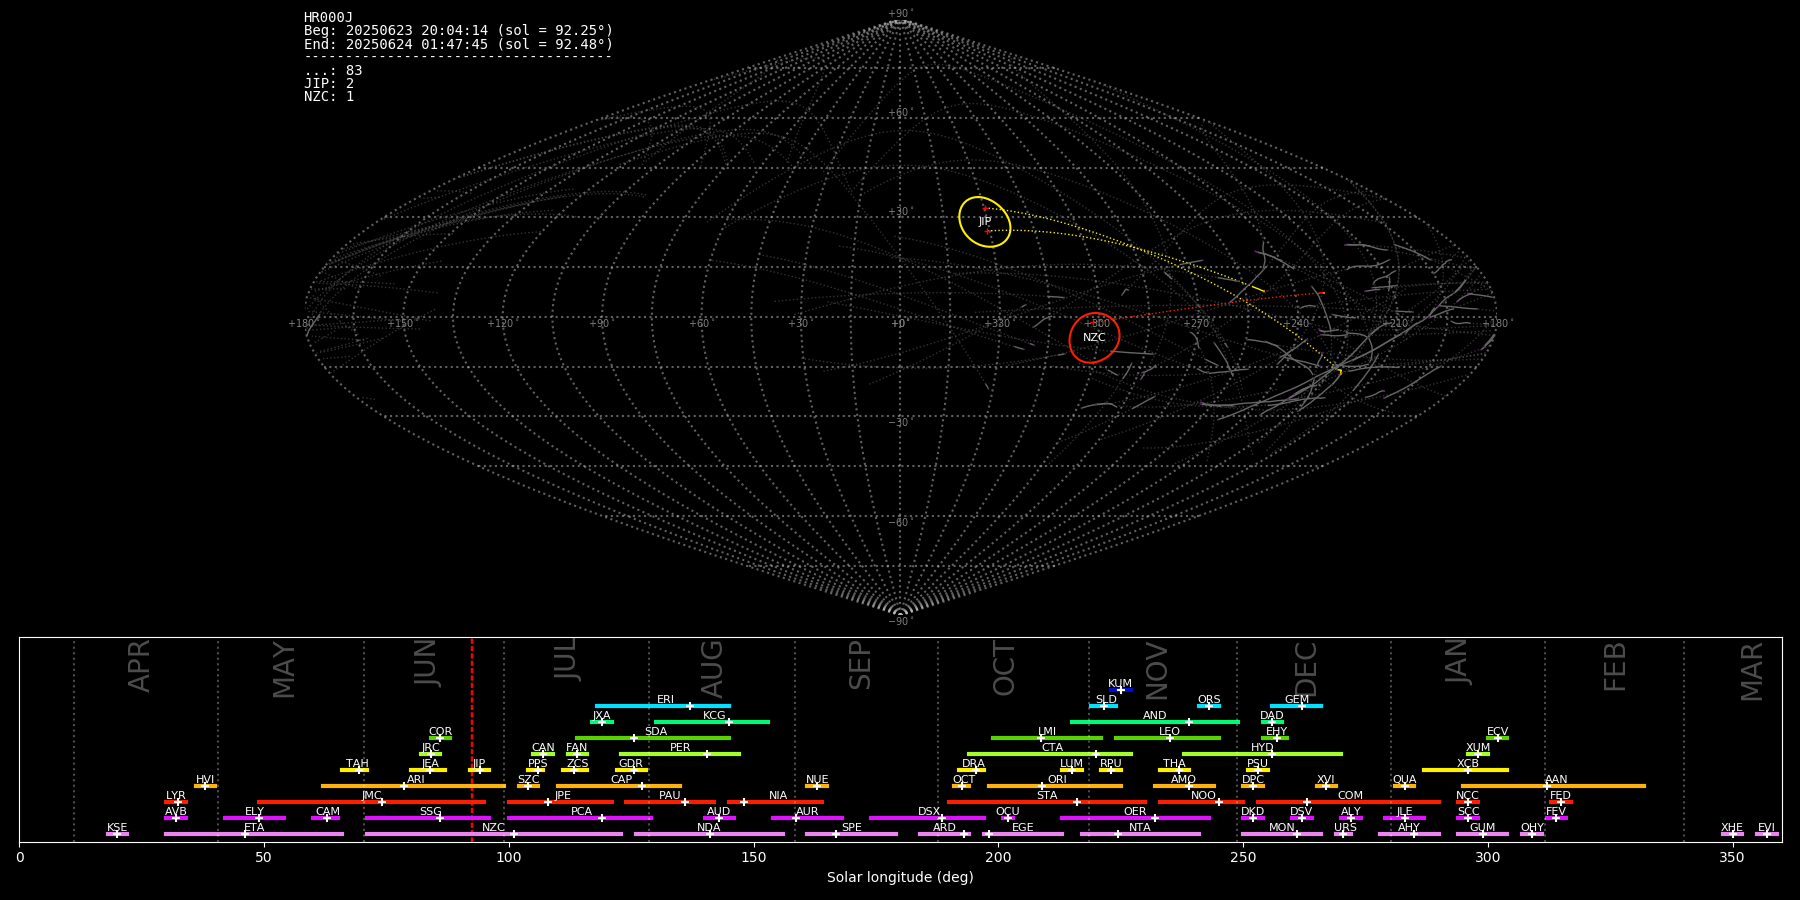Click the PAU red shower bar
This screenshot has height=900, width=1800.
tap(670, 802)
